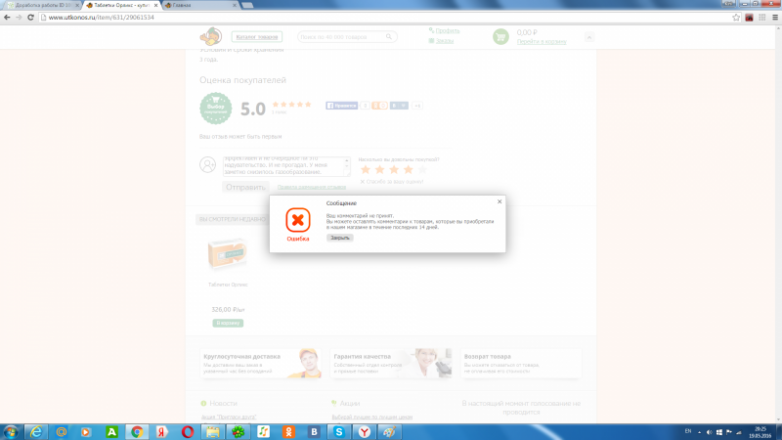Expand the cart dropdown arrow in header

pyautogui.click(x=588, y=37)
